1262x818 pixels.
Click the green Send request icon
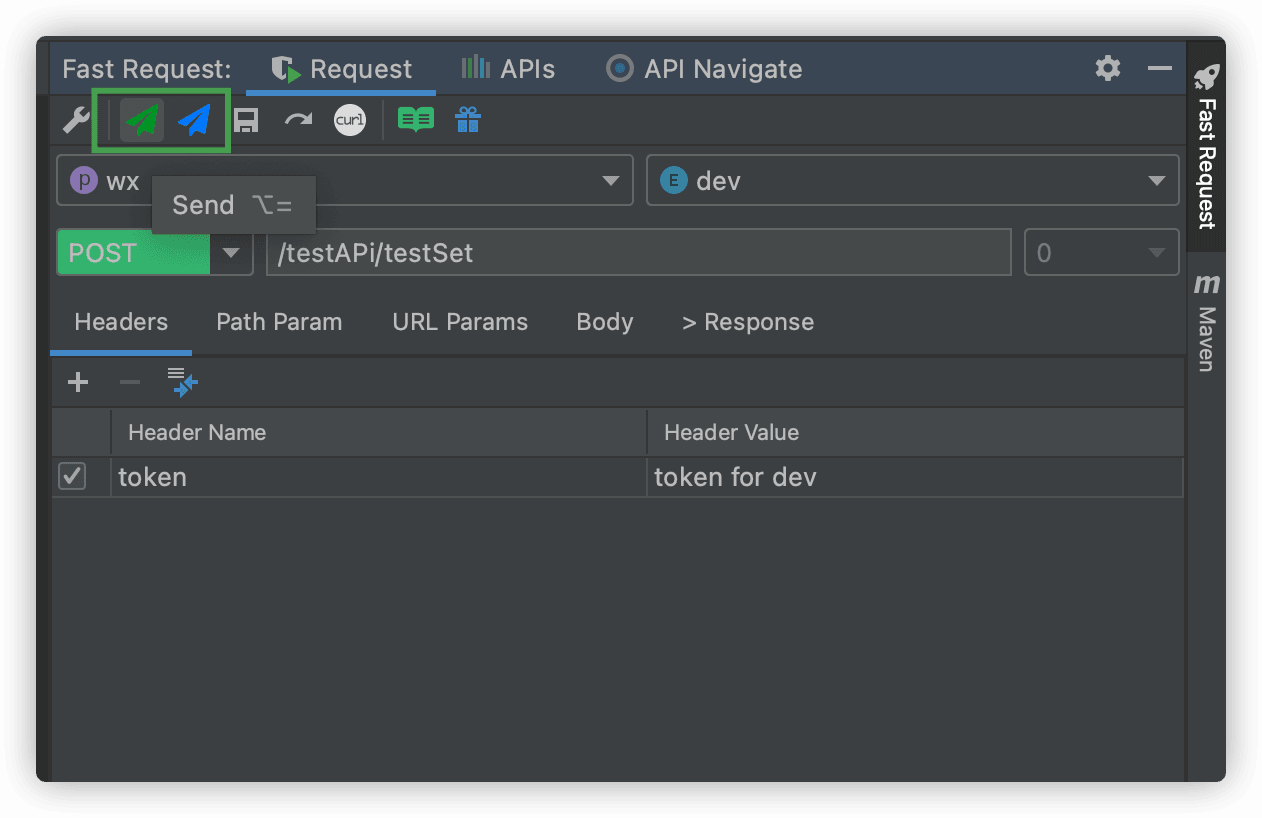click(142, 121)
